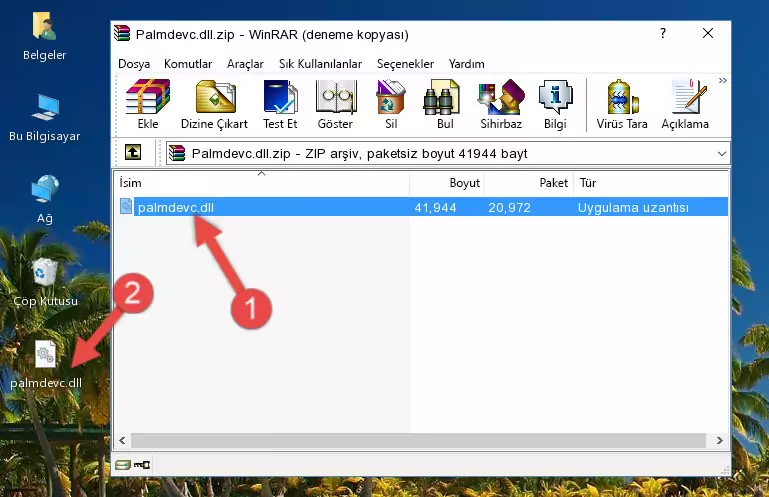Open the Bul search tool
Image resolution: width=769 pixels, height=497 pixels.
click(x=444, y=105)
